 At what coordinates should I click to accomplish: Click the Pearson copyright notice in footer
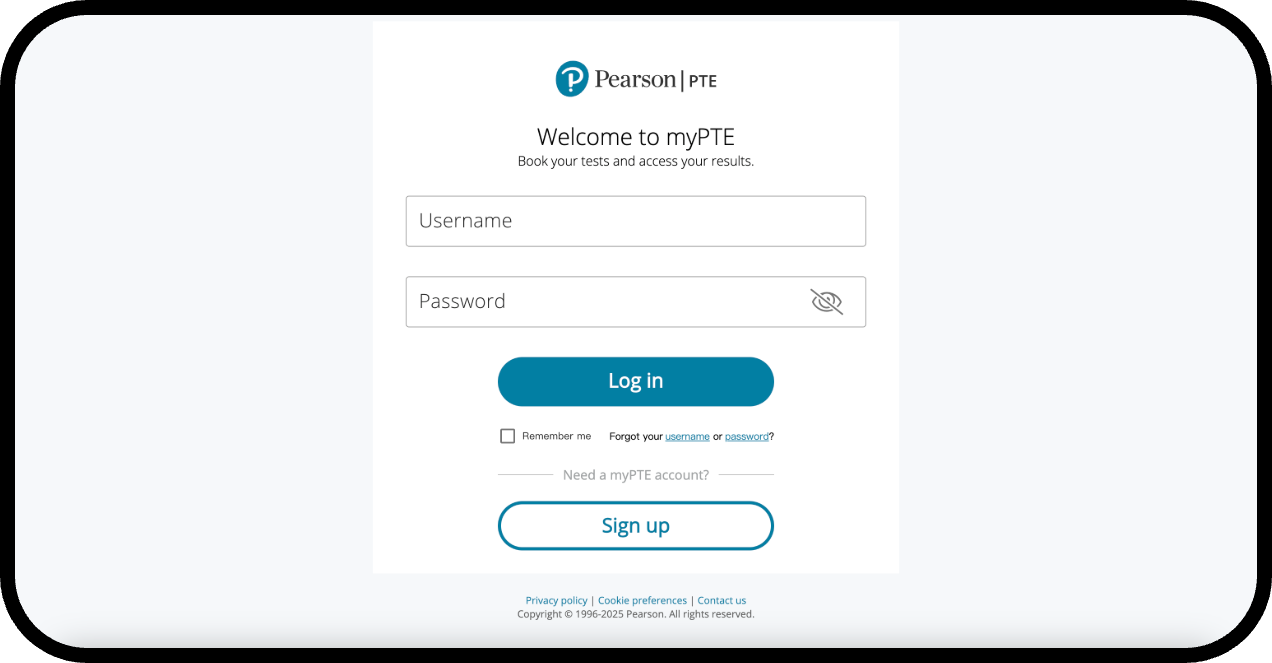click(635, 613)
